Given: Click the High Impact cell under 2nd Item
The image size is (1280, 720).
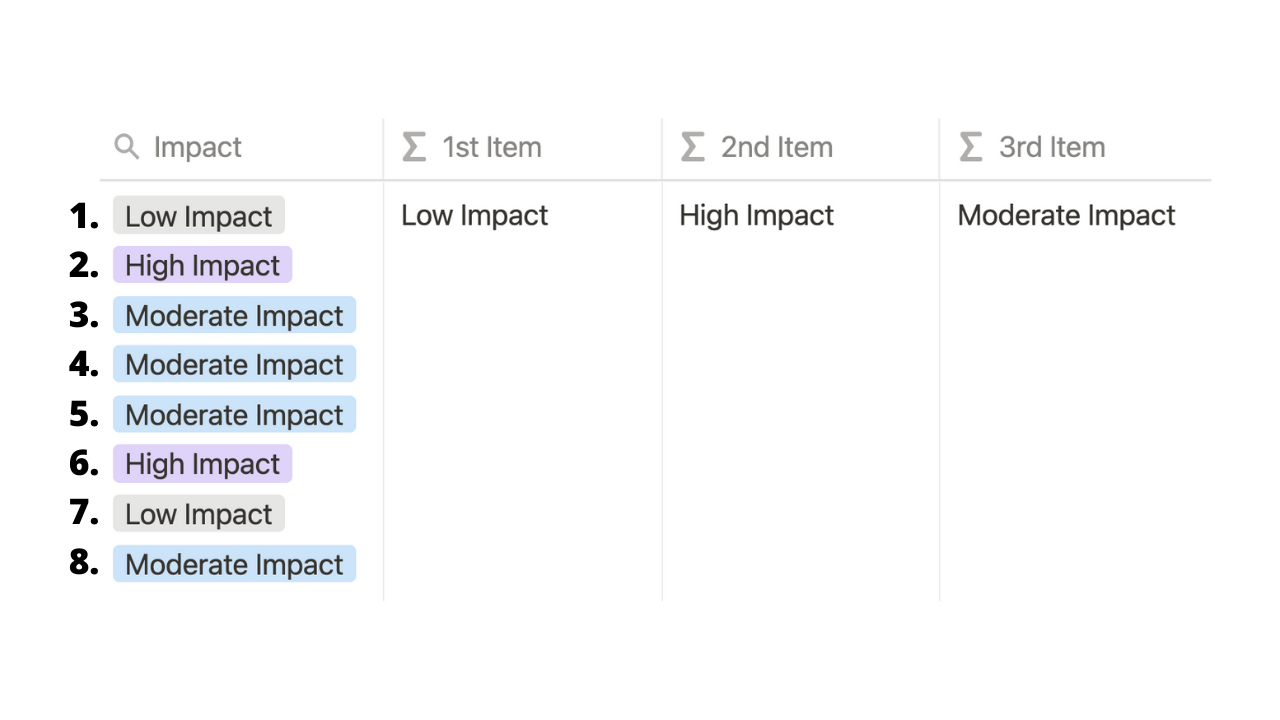Looking at the screenshot, I should [x=757, y=216].
